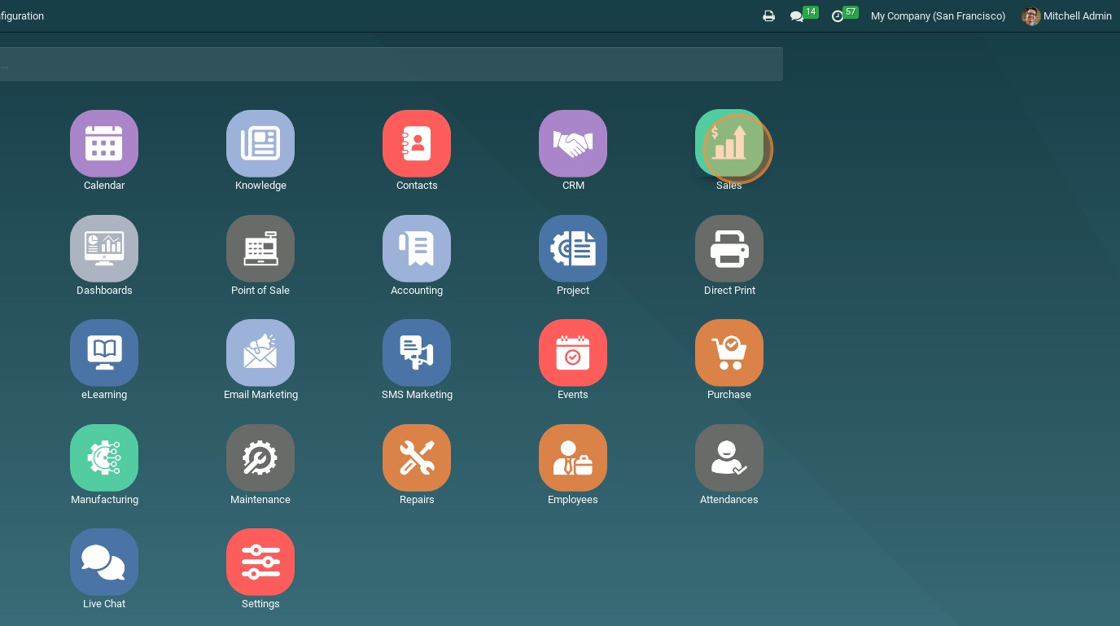This screenshot has height=626, width=1120.
Task: Open the Employees app
Action: coord(573,458)
